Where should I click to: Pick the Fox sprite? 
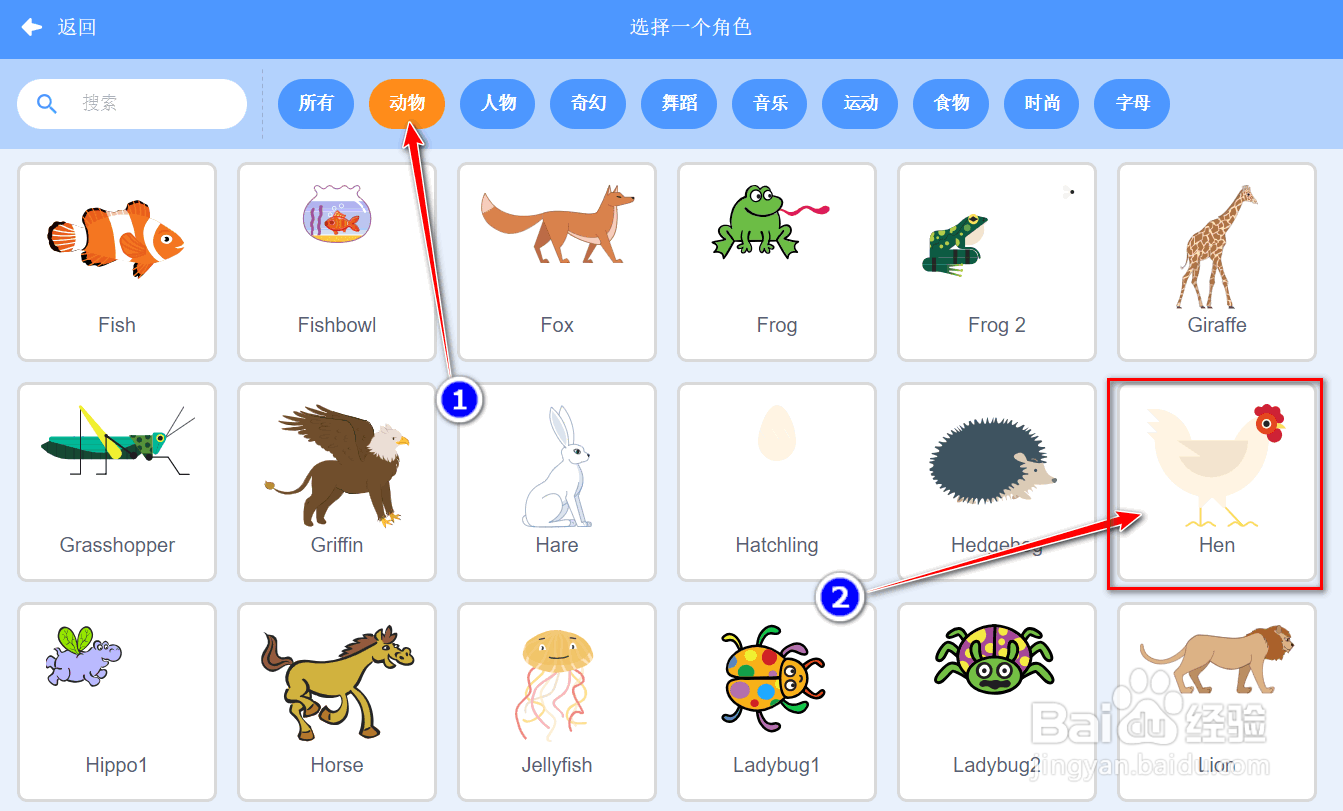click(x=557, y=262)
